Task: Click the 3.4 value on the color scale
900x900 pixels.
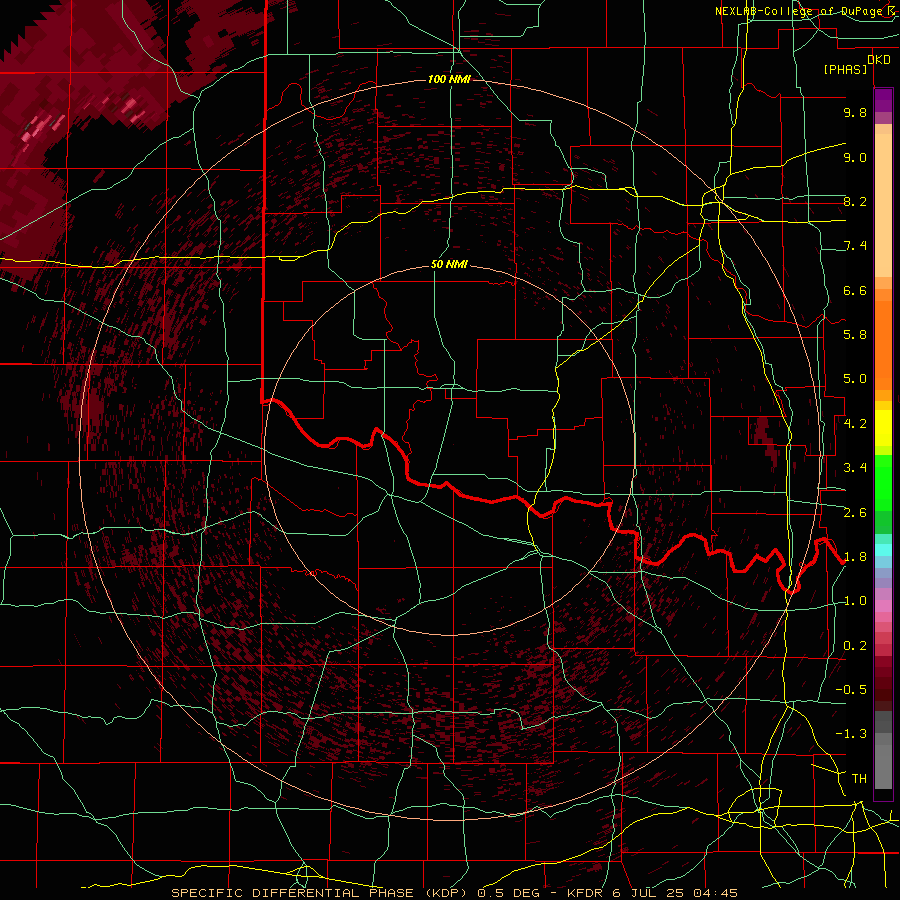Action: 855,468
